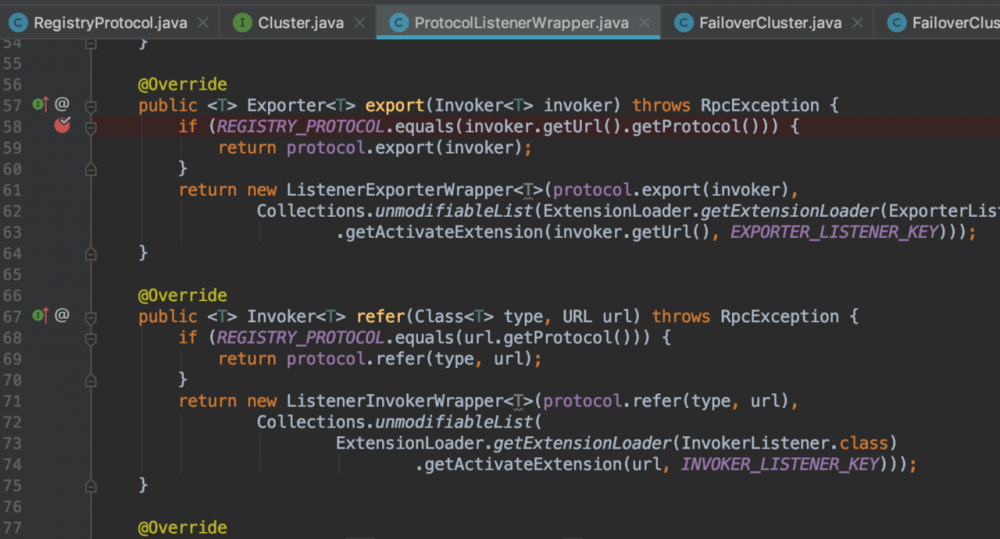Click REGISTRY_PROTOCOL constant on line 58
This screenshot has height=539, width=1000.
click(301, 126)
